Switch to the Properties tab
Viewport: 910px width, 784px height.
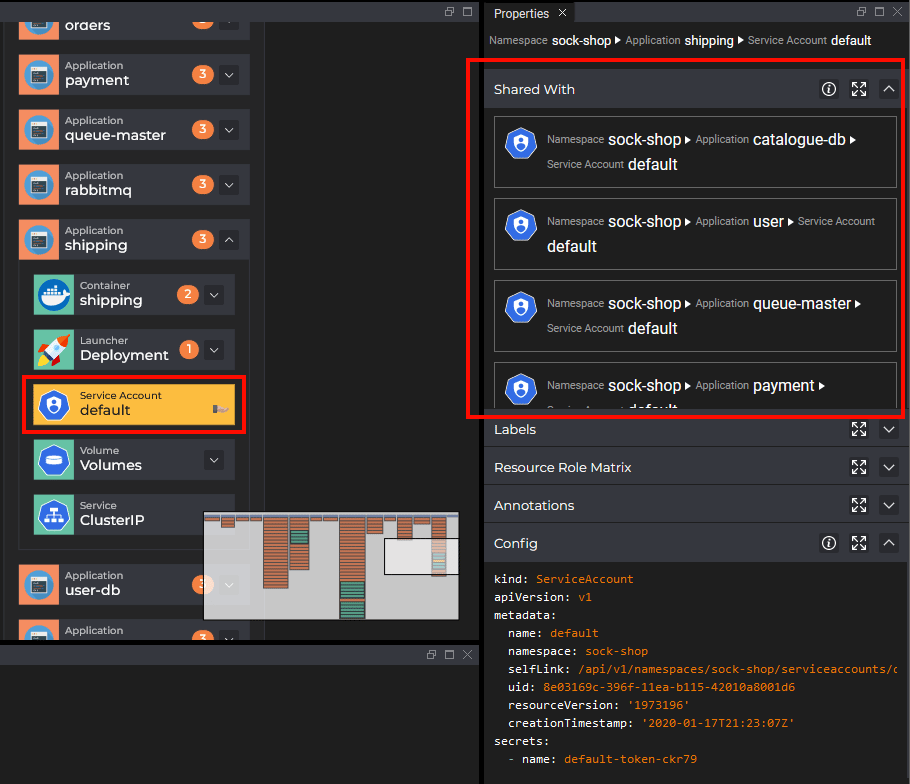point(521,13)
